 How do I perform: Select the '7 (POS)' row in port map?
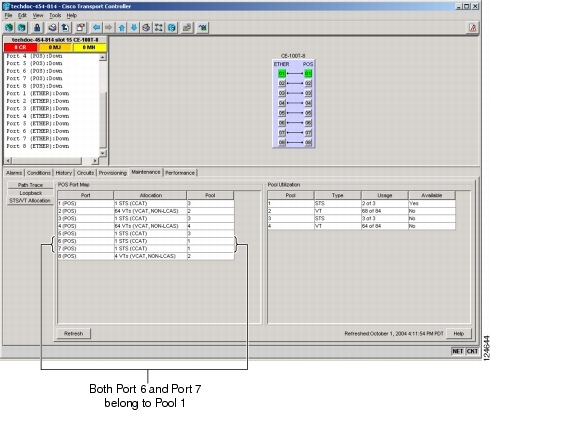pyautogui.click(x=146, y=249)
